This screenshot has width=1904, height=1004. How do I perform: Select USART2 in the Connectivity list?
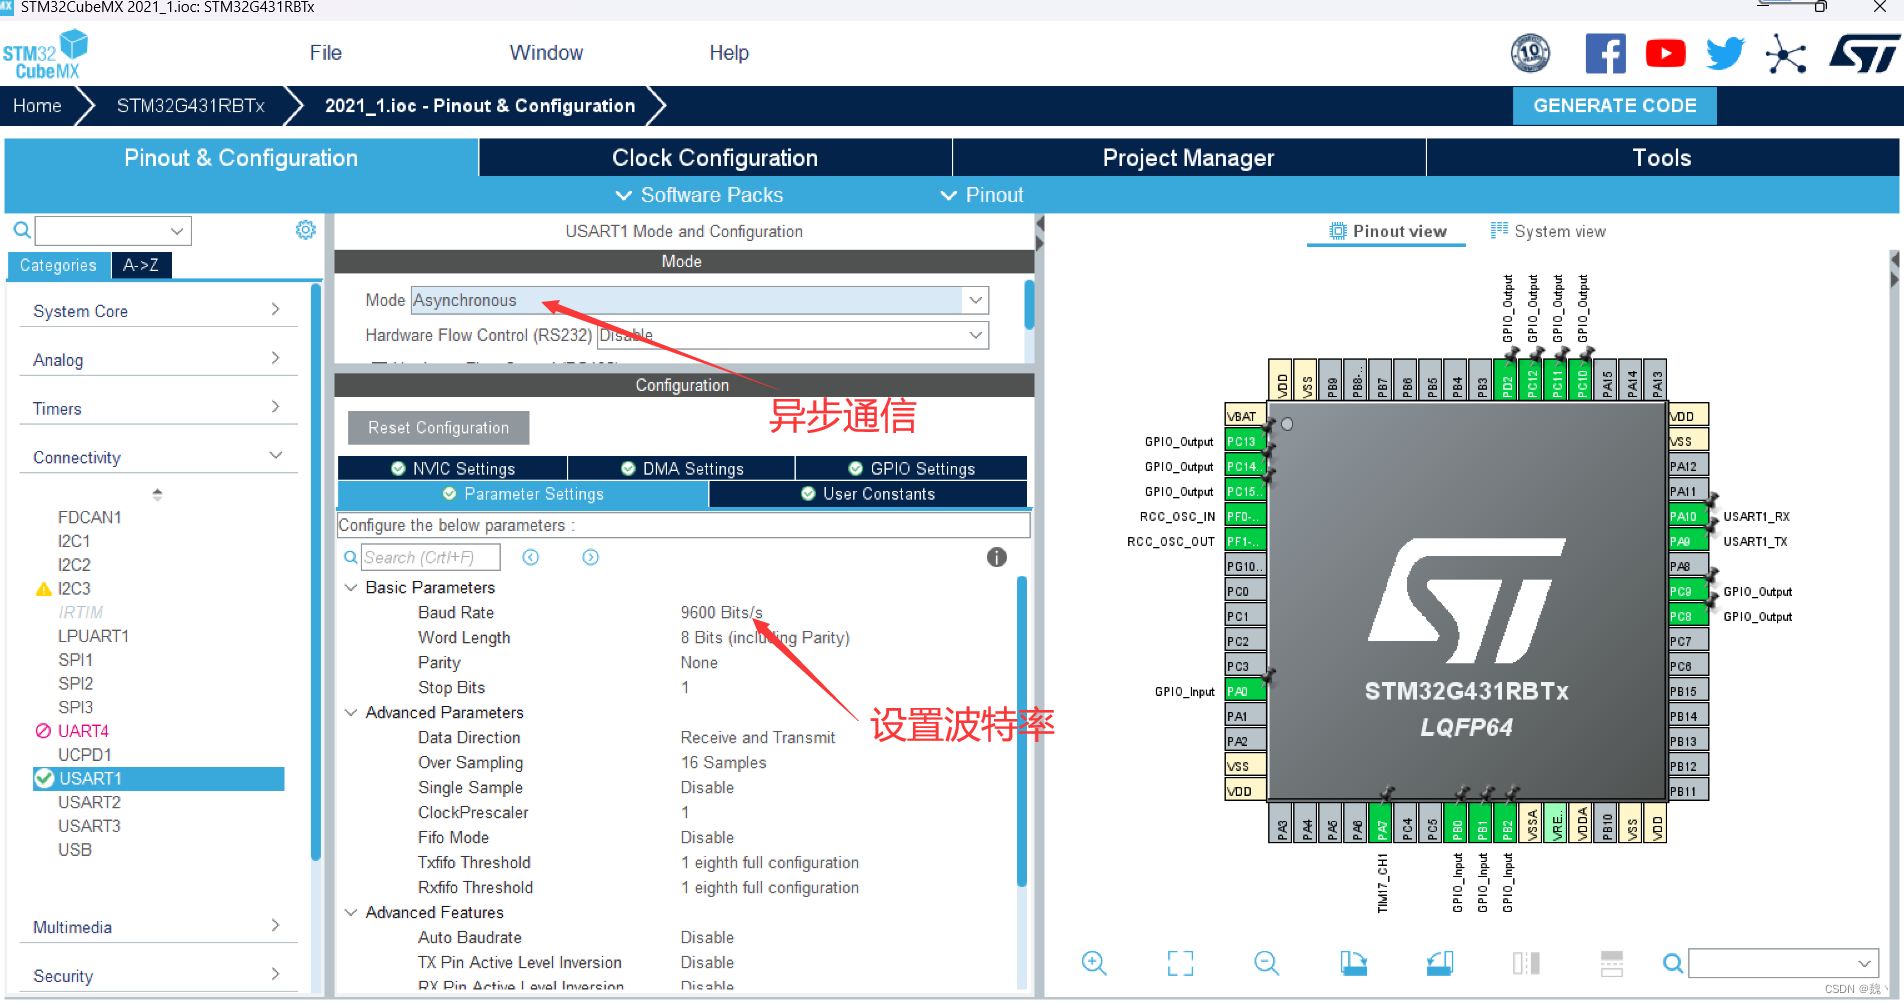89,802
